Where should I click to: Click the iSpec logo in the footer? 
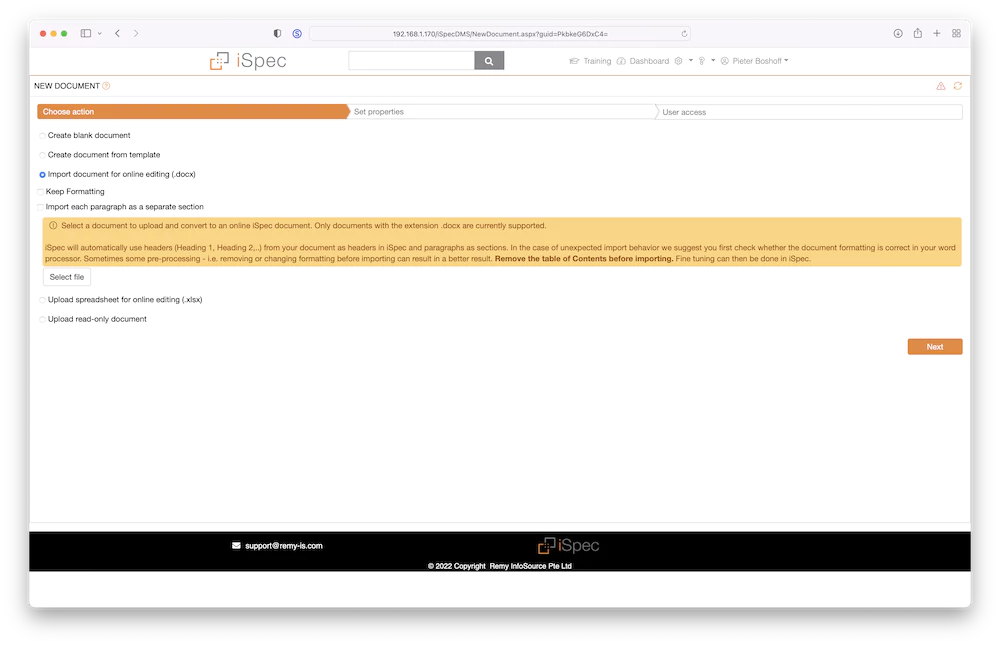[568, 545]
